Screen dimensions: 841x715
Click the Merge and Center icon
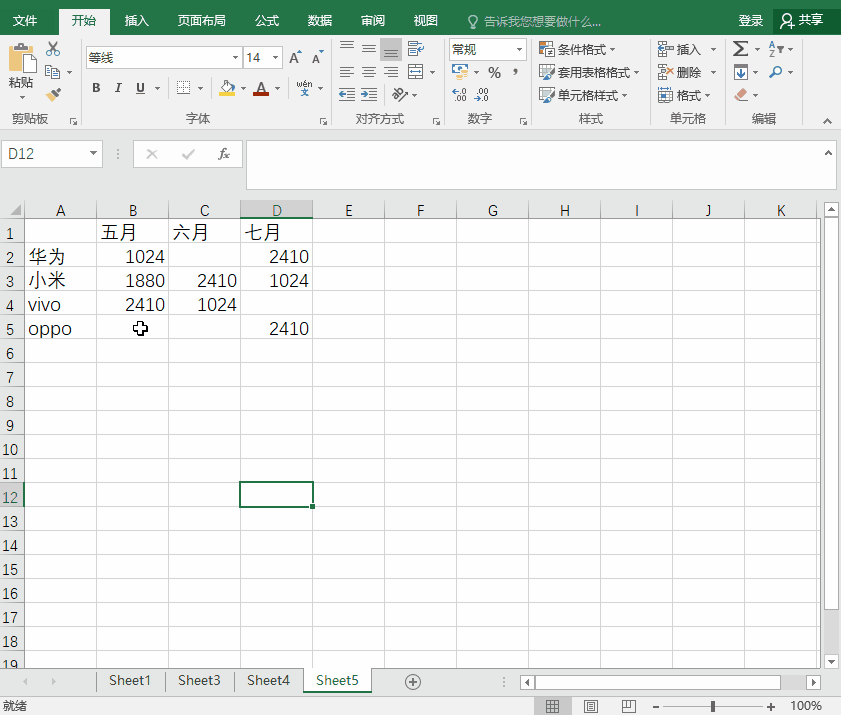415,72
